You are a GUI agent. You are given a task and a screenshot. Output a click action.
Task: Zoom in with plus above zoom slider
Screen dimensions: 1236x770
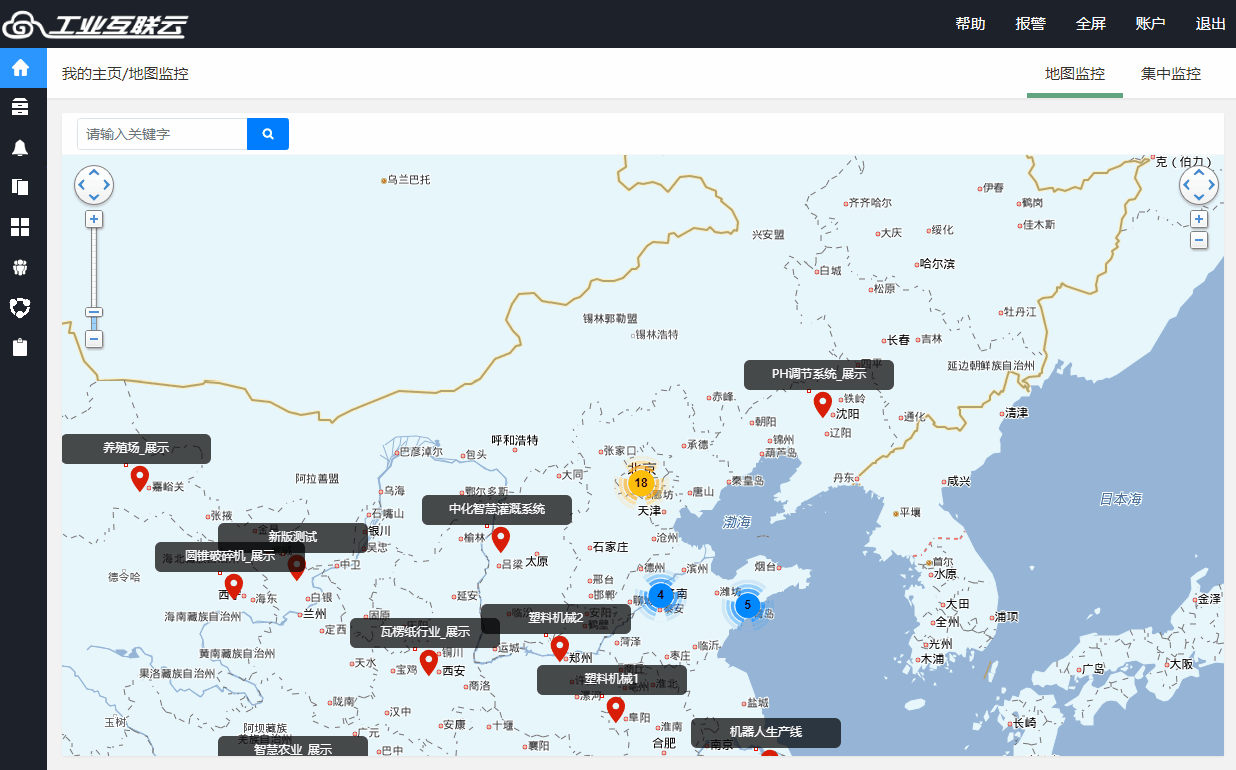94,219
